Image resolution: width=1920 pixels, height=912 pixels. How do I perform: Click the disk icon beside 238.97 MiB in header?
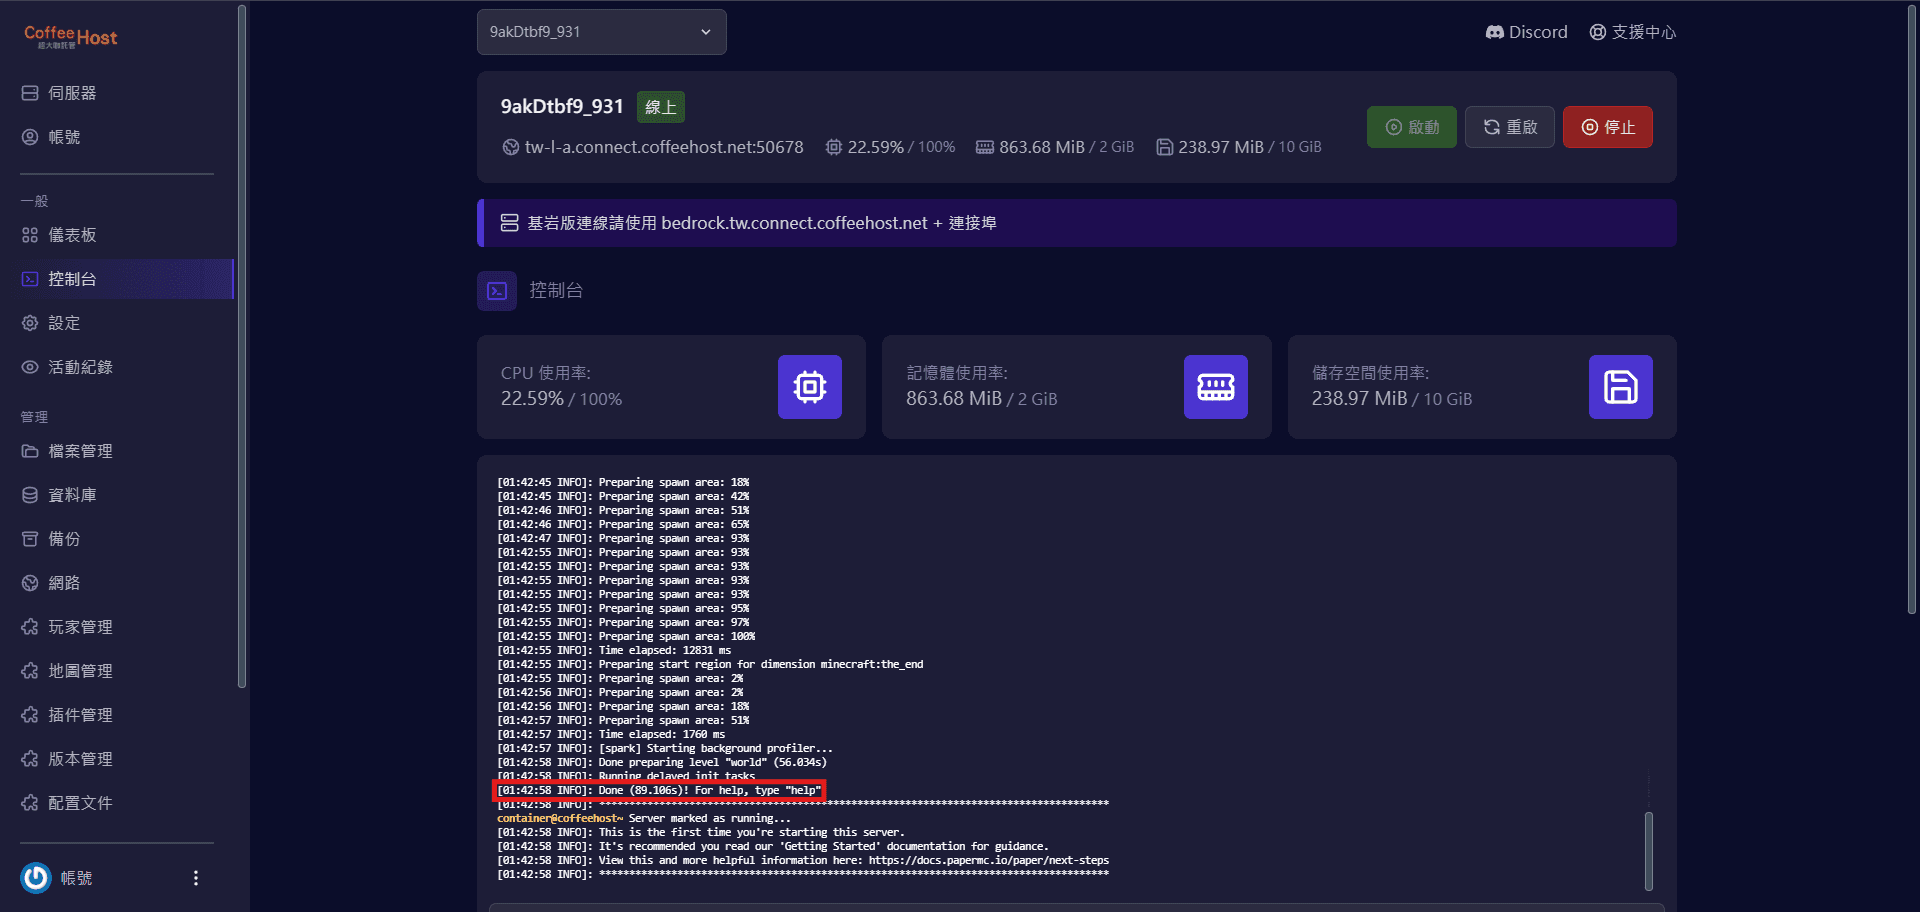[1164, 147]
